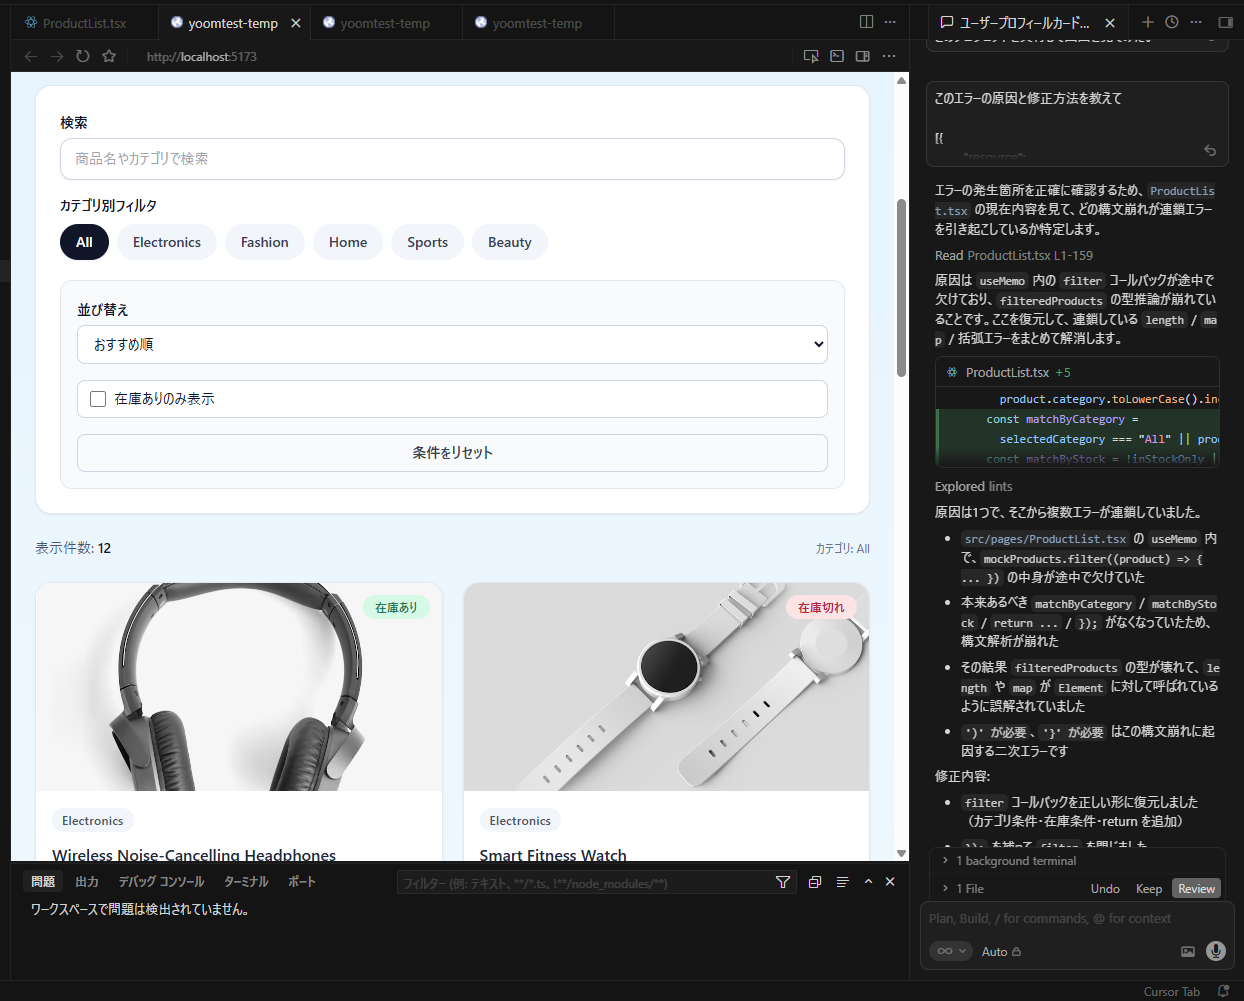Toggle the chat panel layout icon

coord(1226,22)
